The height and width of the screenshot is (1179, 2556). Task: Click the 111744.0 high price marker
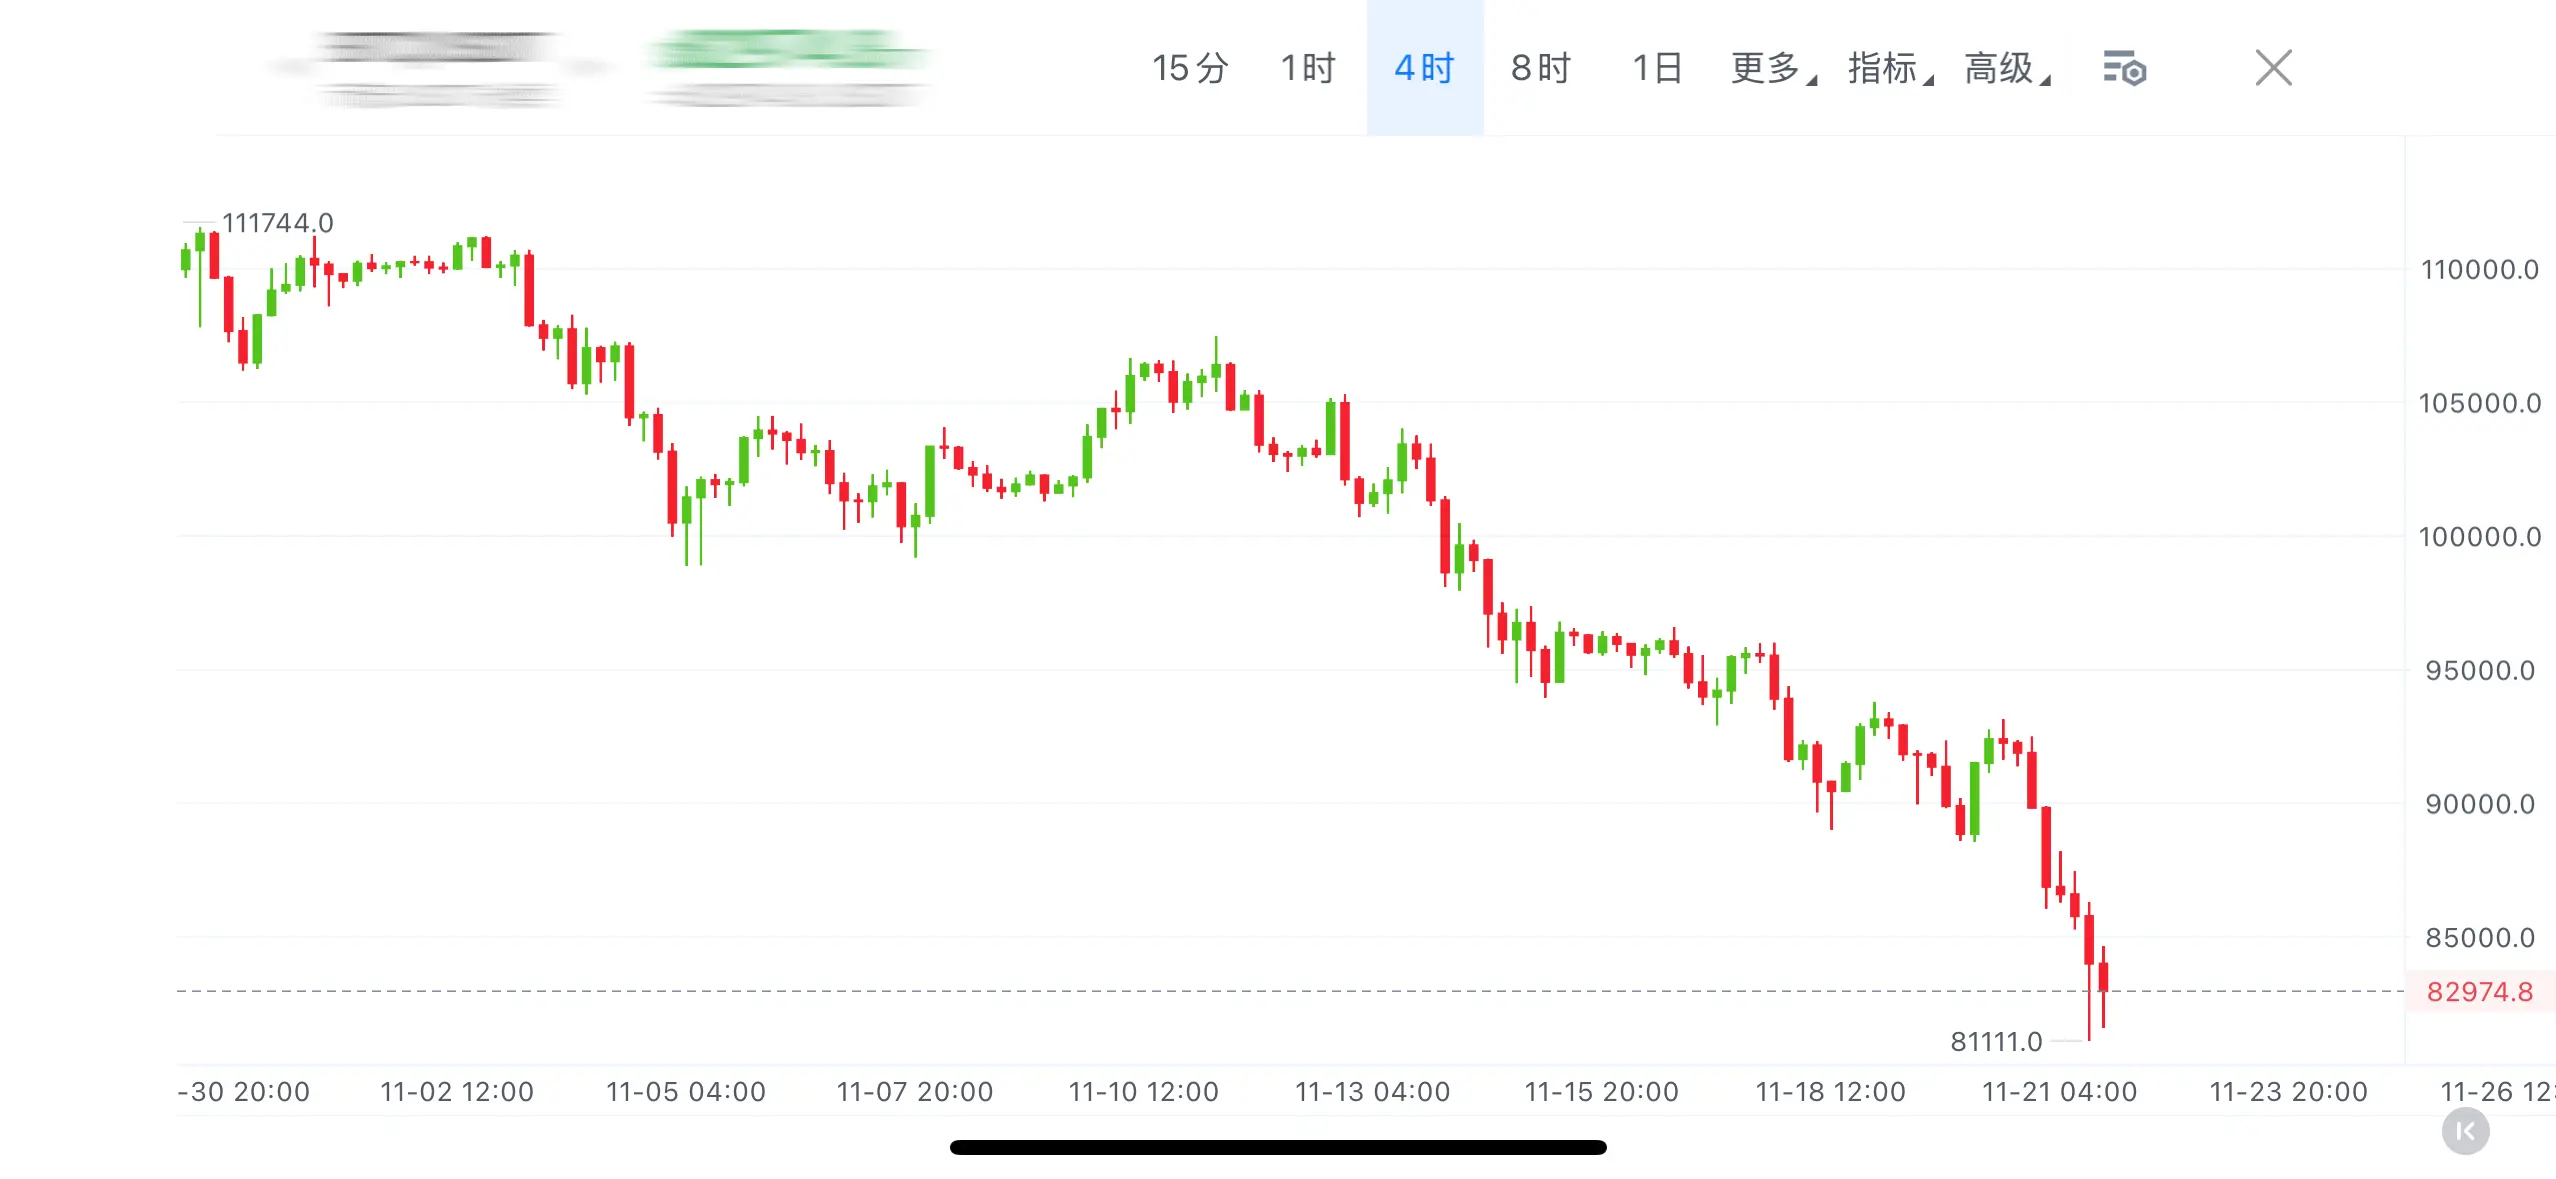[277, 222]
